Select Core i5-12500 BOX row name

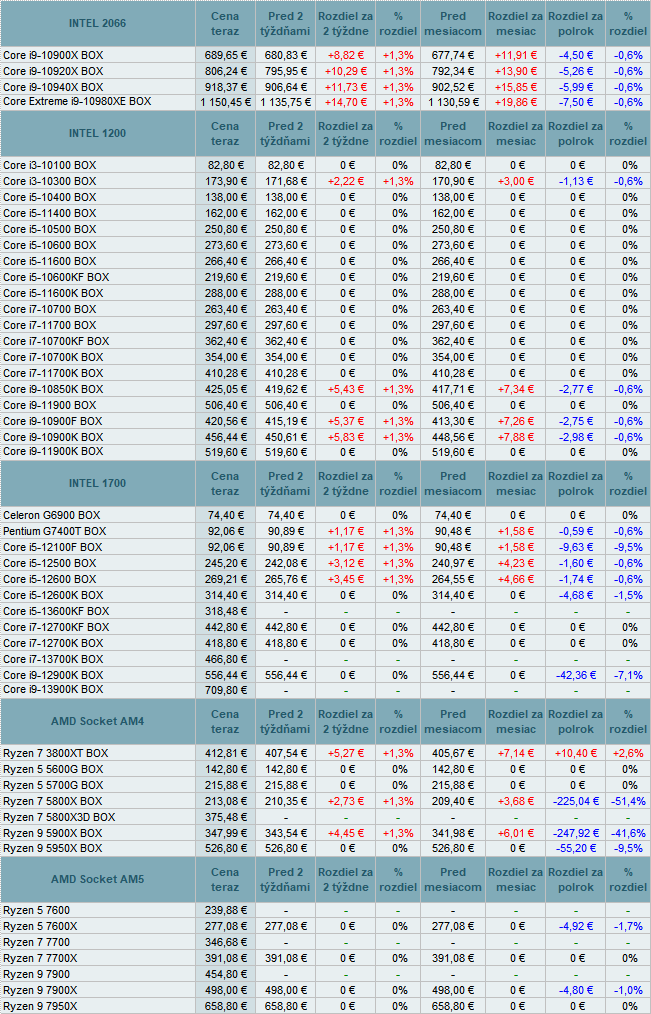50,563
